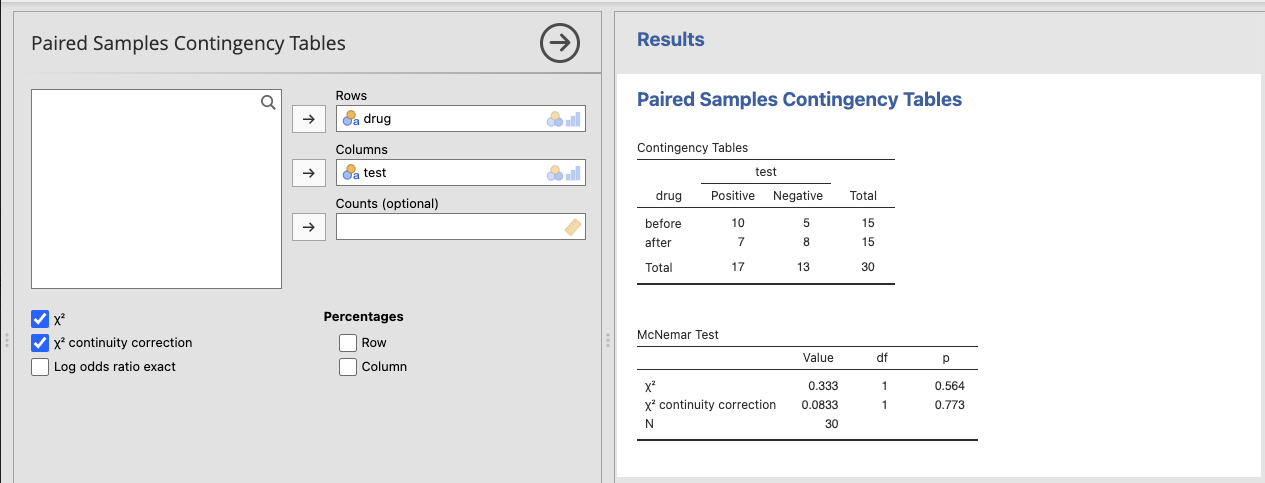Click the Paired Samples Contingency Tables results heading
Viewport: 1265px width, 483px height.
click(799, 100)
